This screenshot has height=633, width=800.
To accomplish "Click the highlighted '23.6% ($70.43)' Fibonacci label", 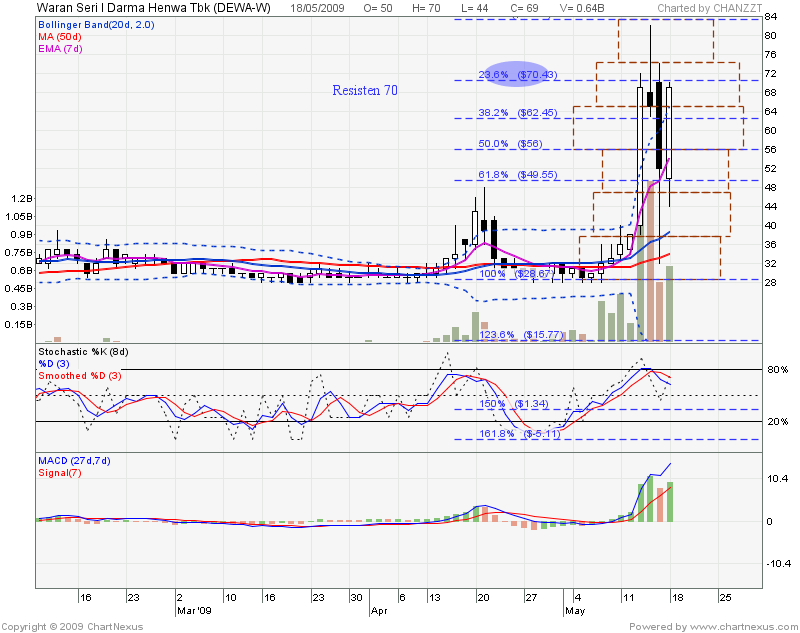I will pos(517,74).
